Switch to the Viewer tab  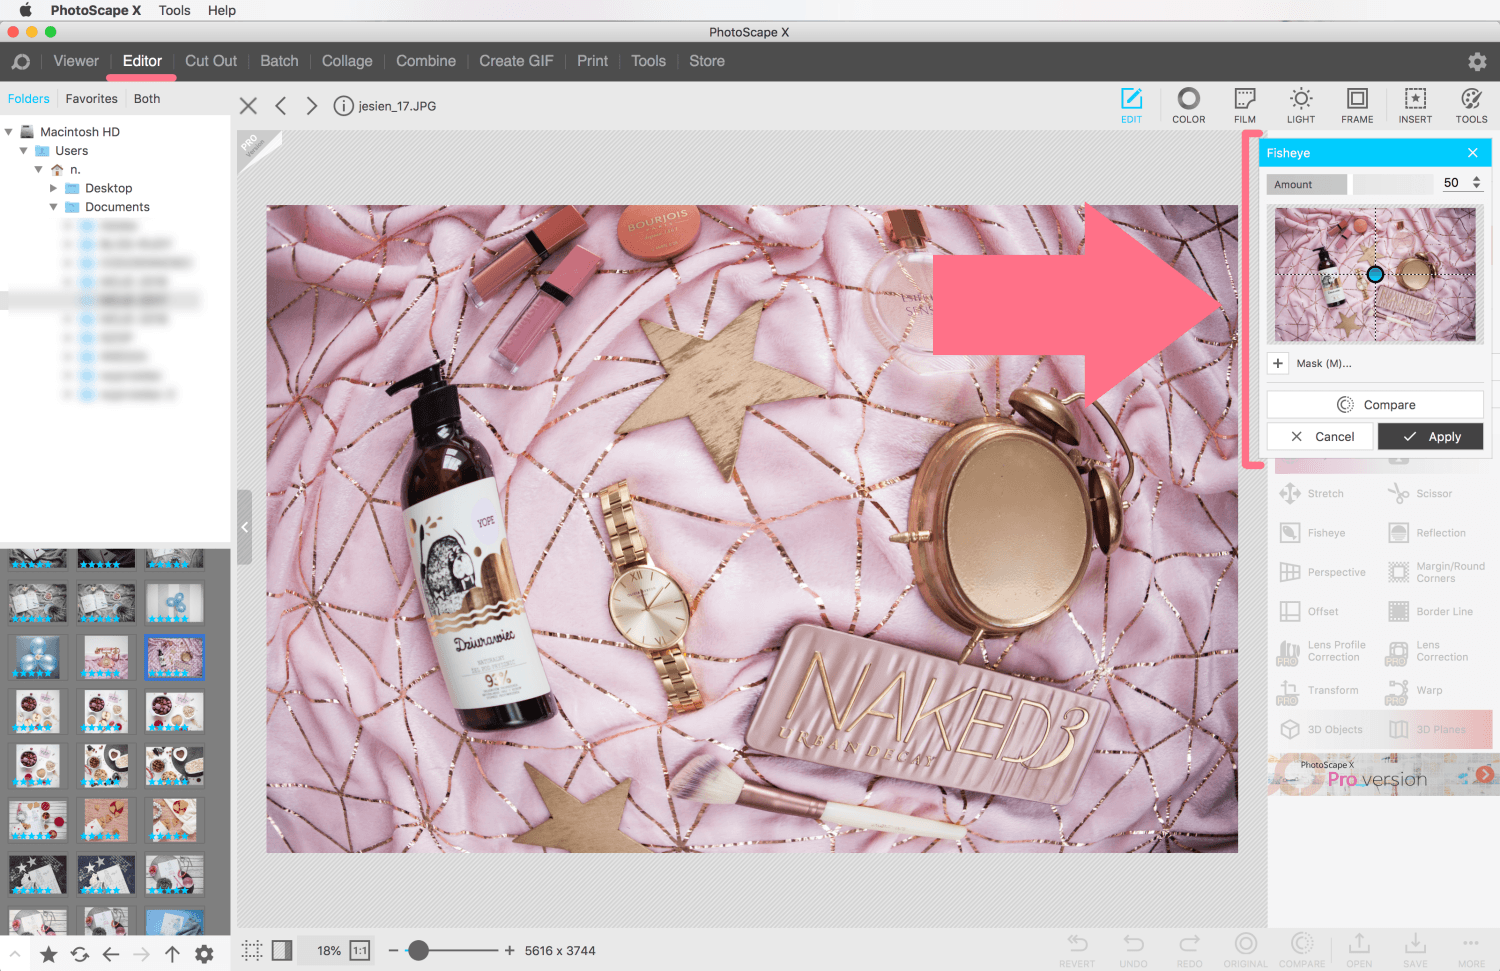click(x=76, y=61)
